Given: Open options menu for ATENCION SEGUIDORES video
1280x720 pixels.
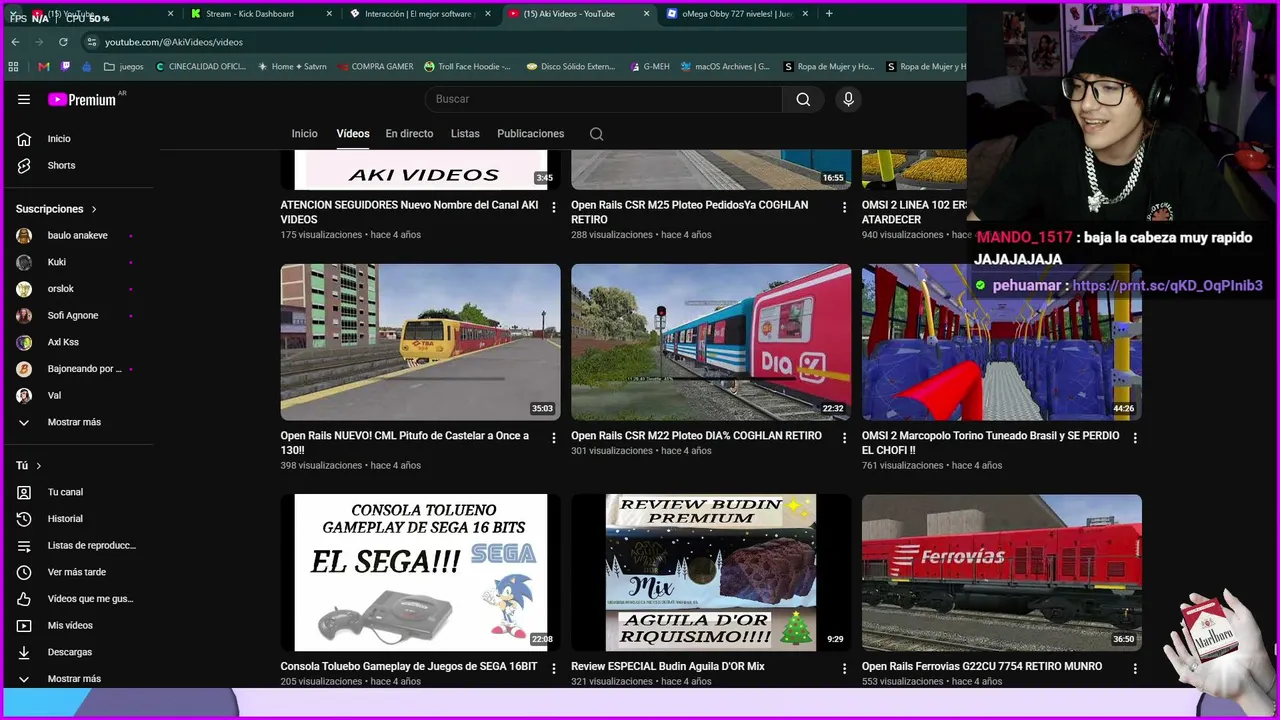Looking at the screenshot, I should click(x=554, y=208).
